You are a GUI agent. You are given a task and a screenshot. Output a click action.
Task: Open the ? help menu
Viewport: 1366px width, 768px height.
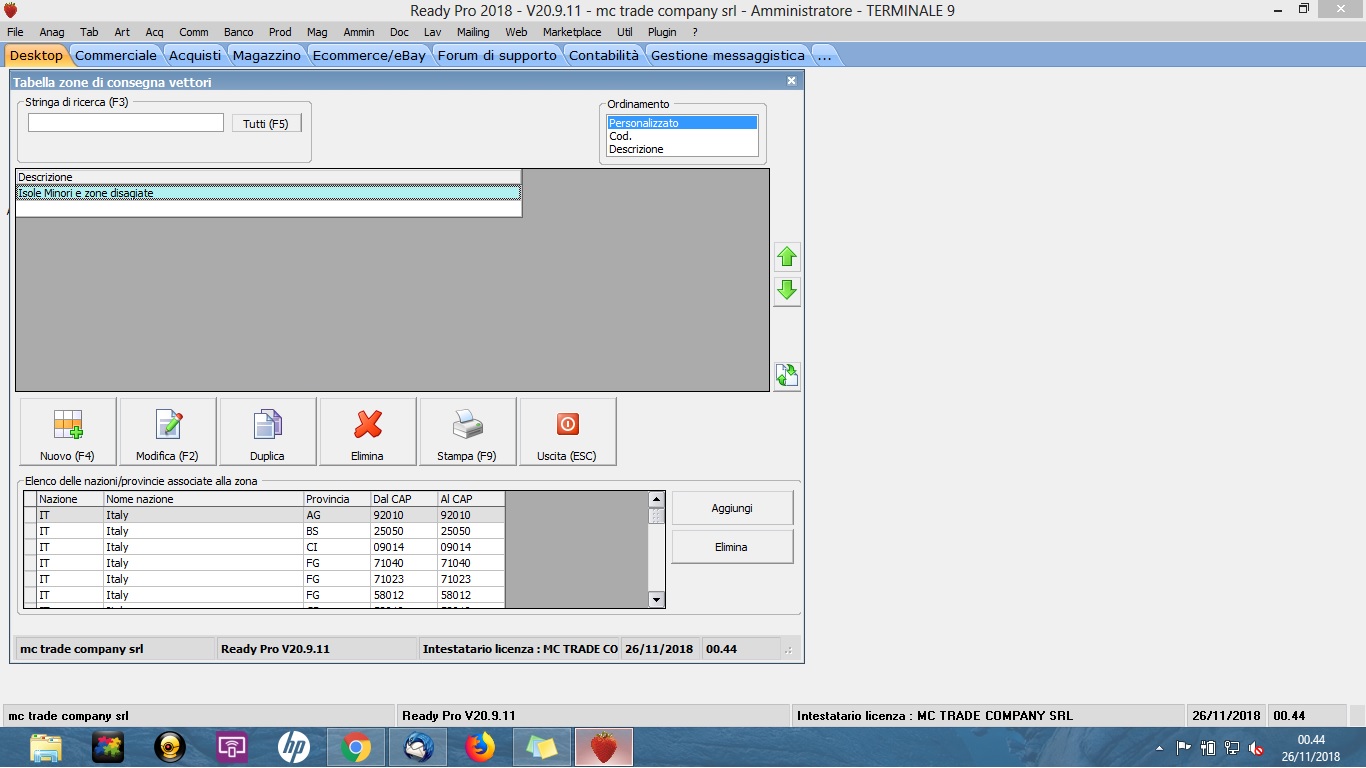695,32
